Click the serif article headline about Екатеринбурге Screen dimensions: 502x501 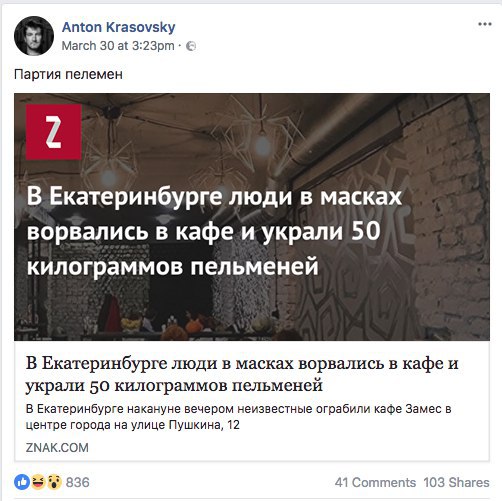pos(242,374)
